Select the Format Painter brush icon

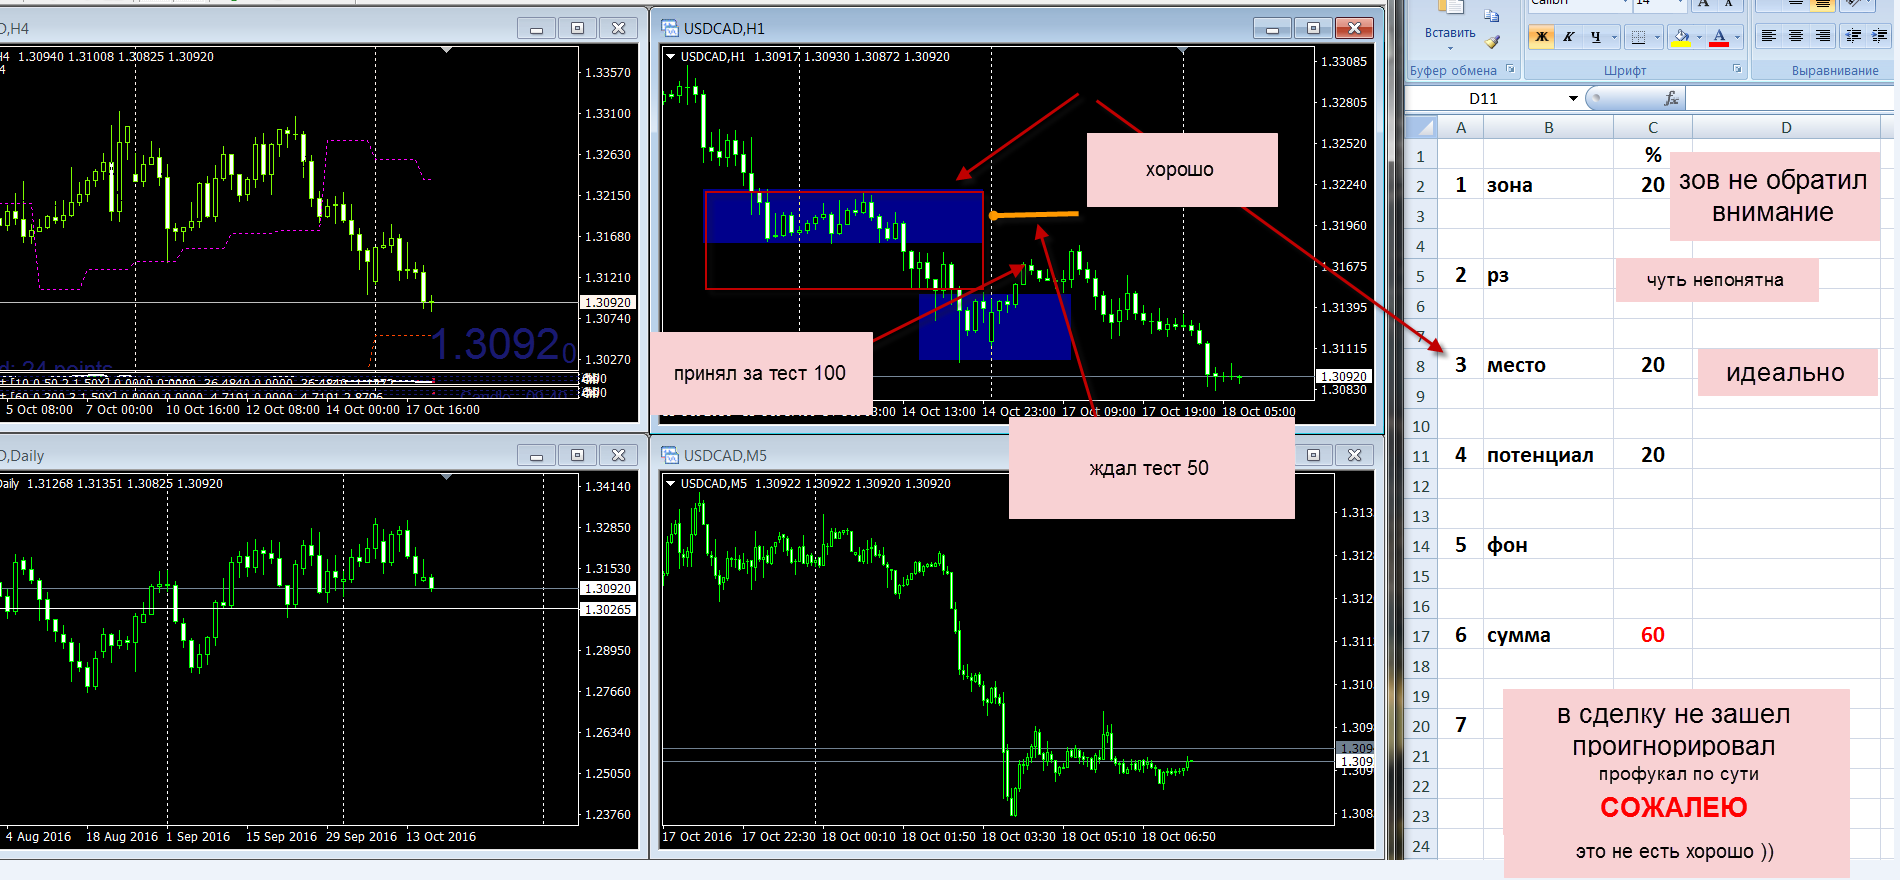coord(1492,42)
